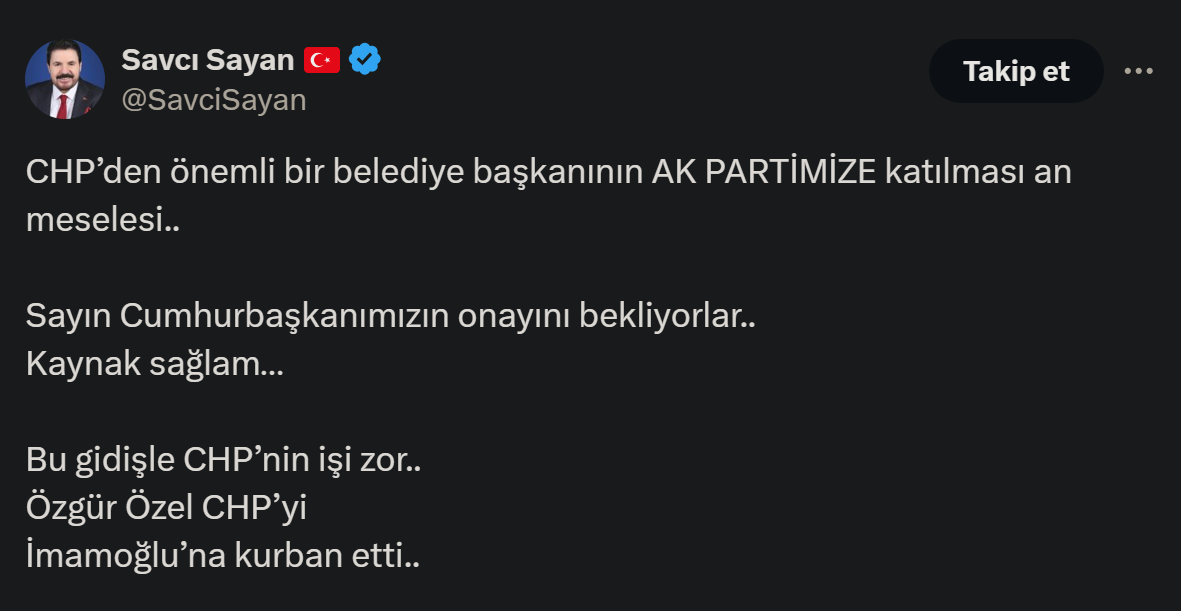Click the @SavciSayan handle
Screen dimensions: 1181x611
tap(214, 100)
